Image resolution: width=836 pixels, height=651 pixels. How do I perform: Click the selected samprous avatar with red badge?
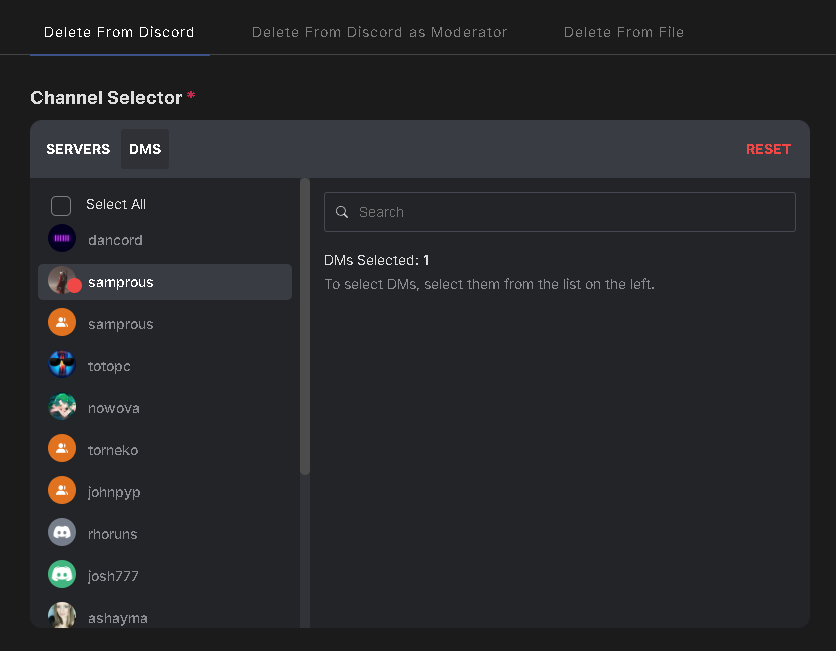[x=63, y=280]
